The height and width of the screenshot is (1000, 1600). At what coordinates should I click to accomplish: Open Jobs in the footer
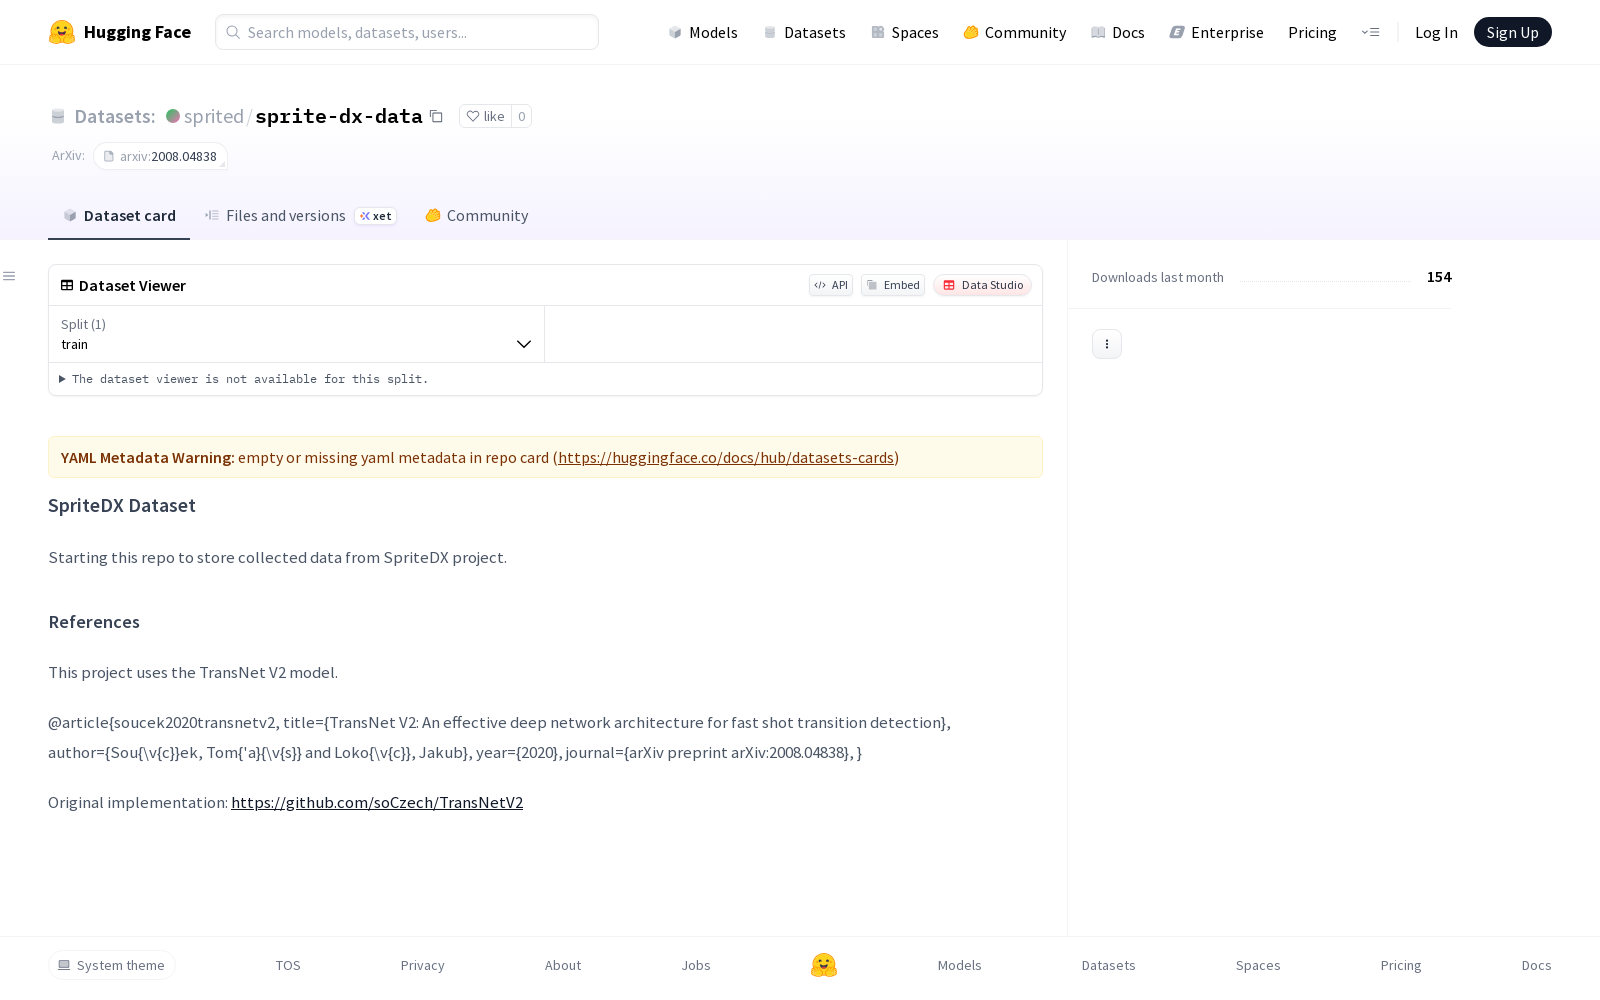click(x=696, y=965)
